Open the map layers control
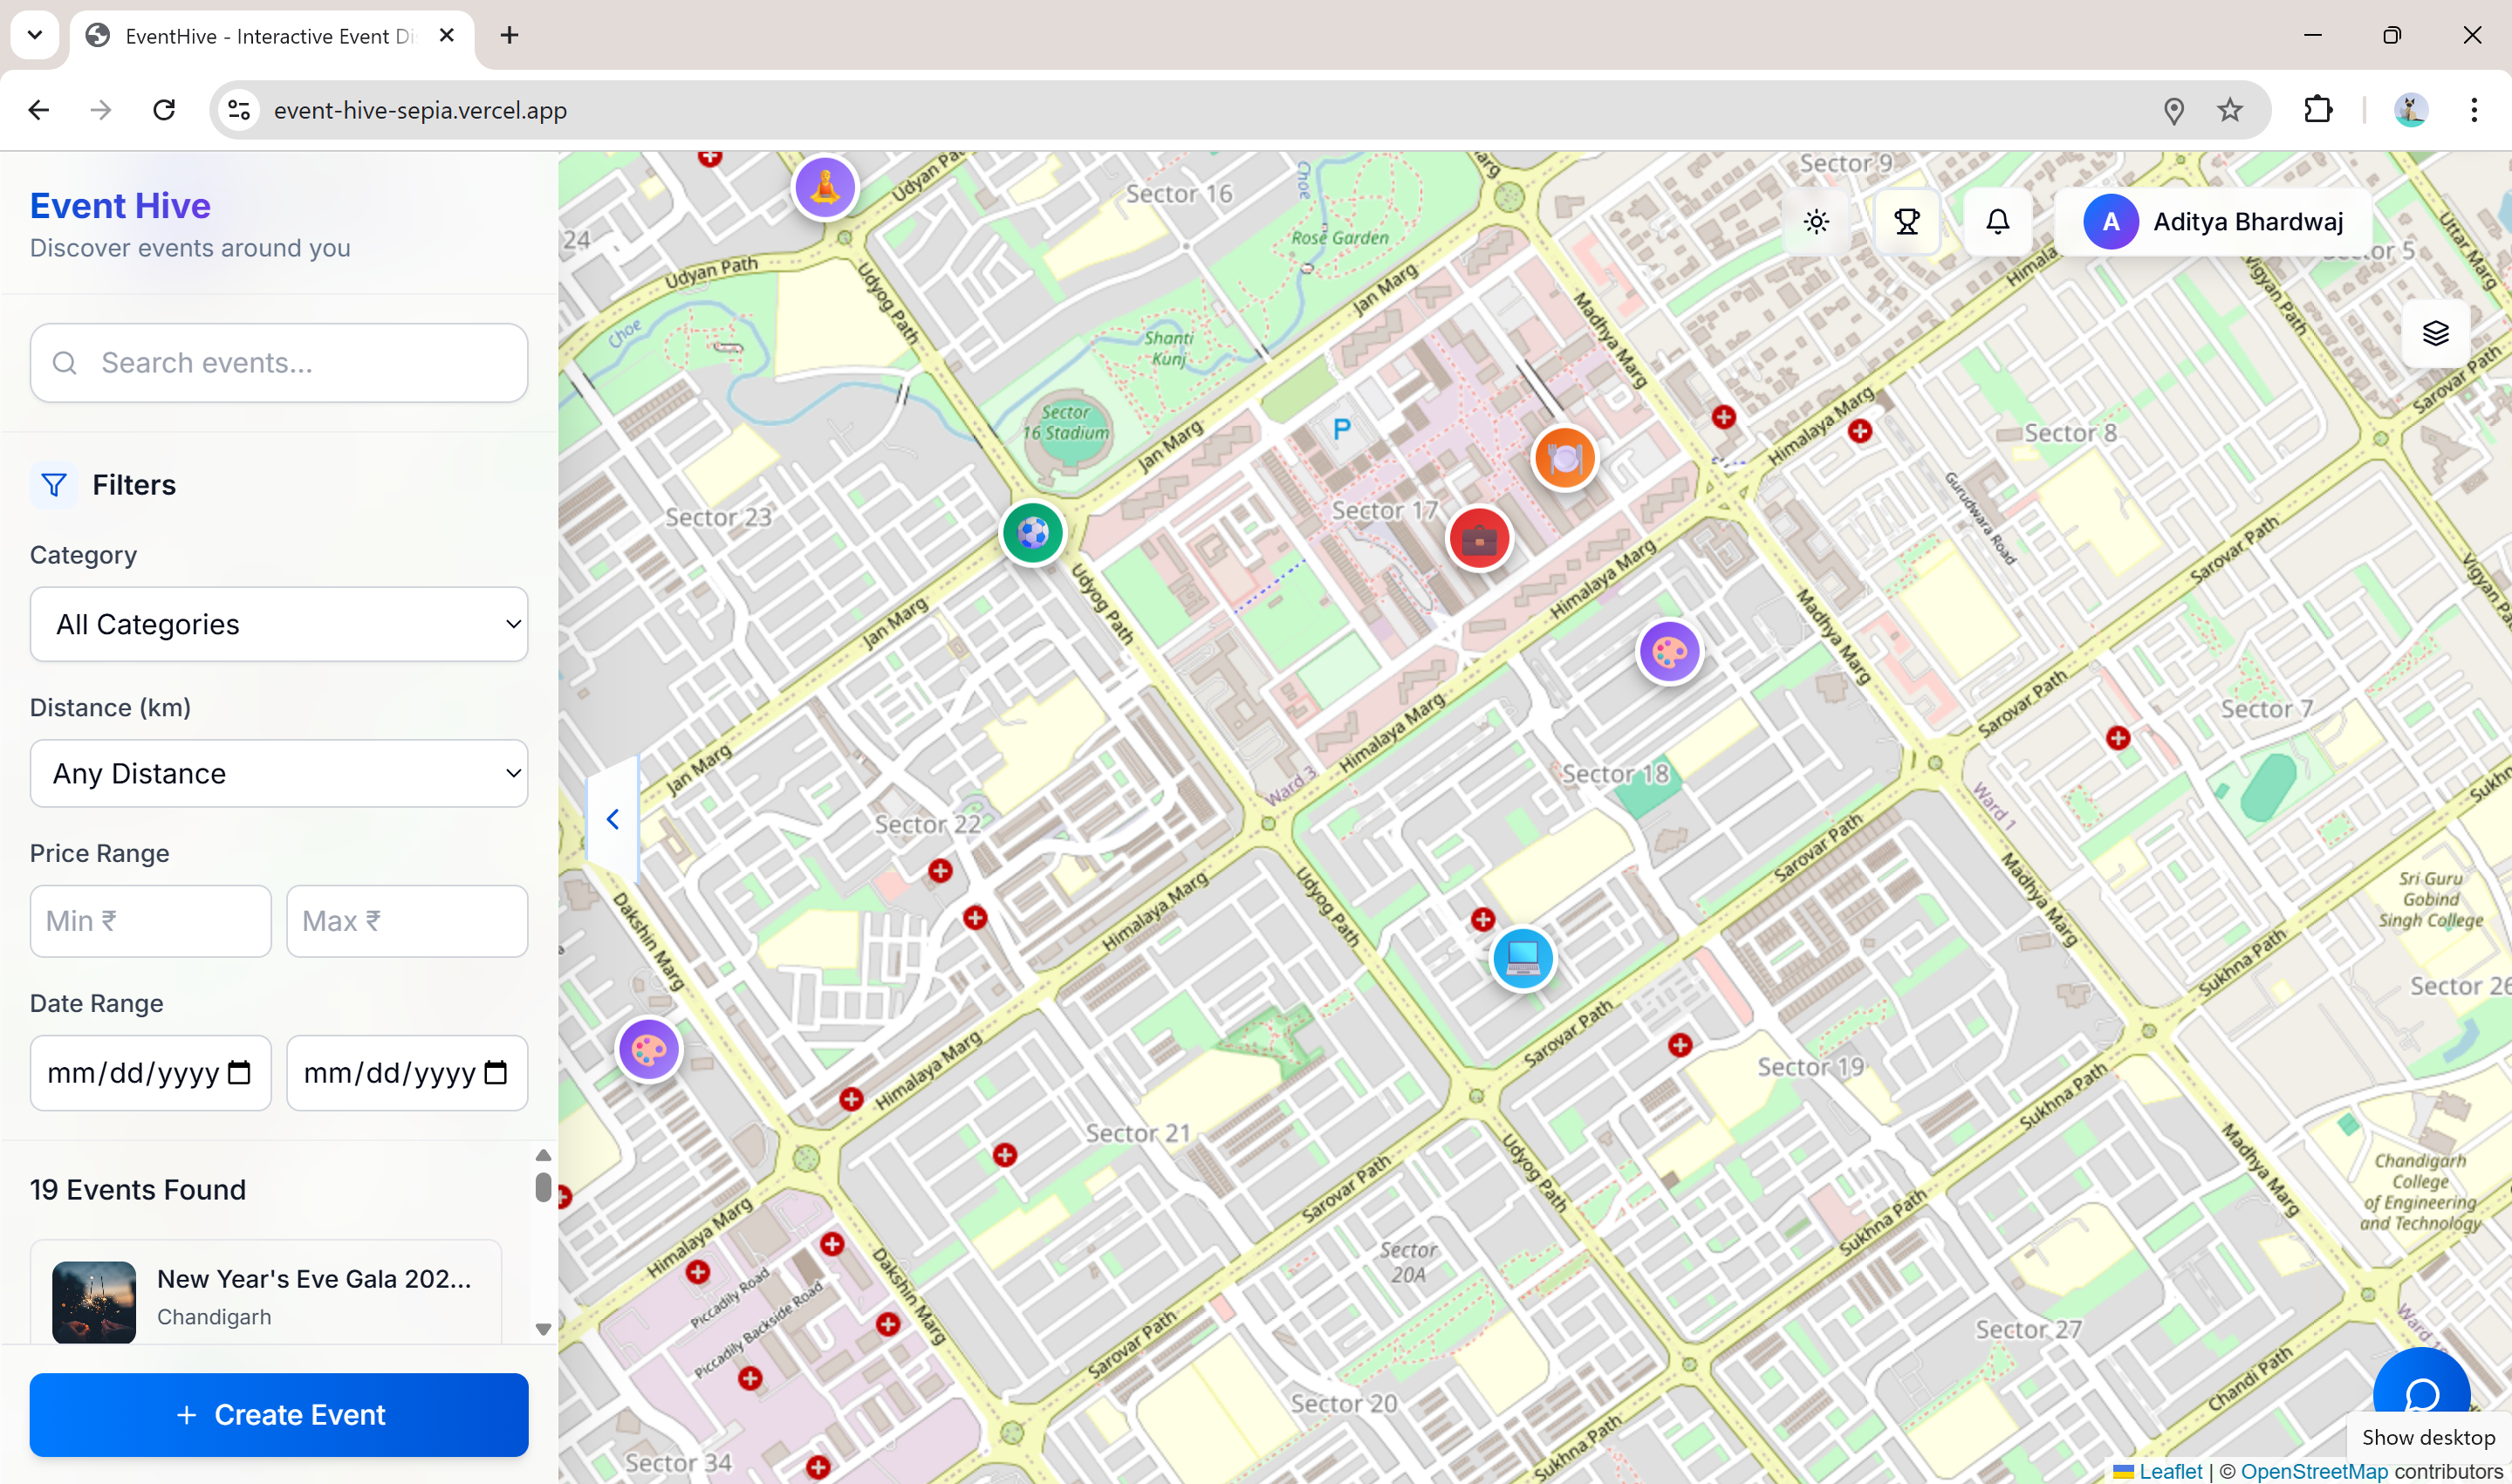 click(x=2435, y=333)
